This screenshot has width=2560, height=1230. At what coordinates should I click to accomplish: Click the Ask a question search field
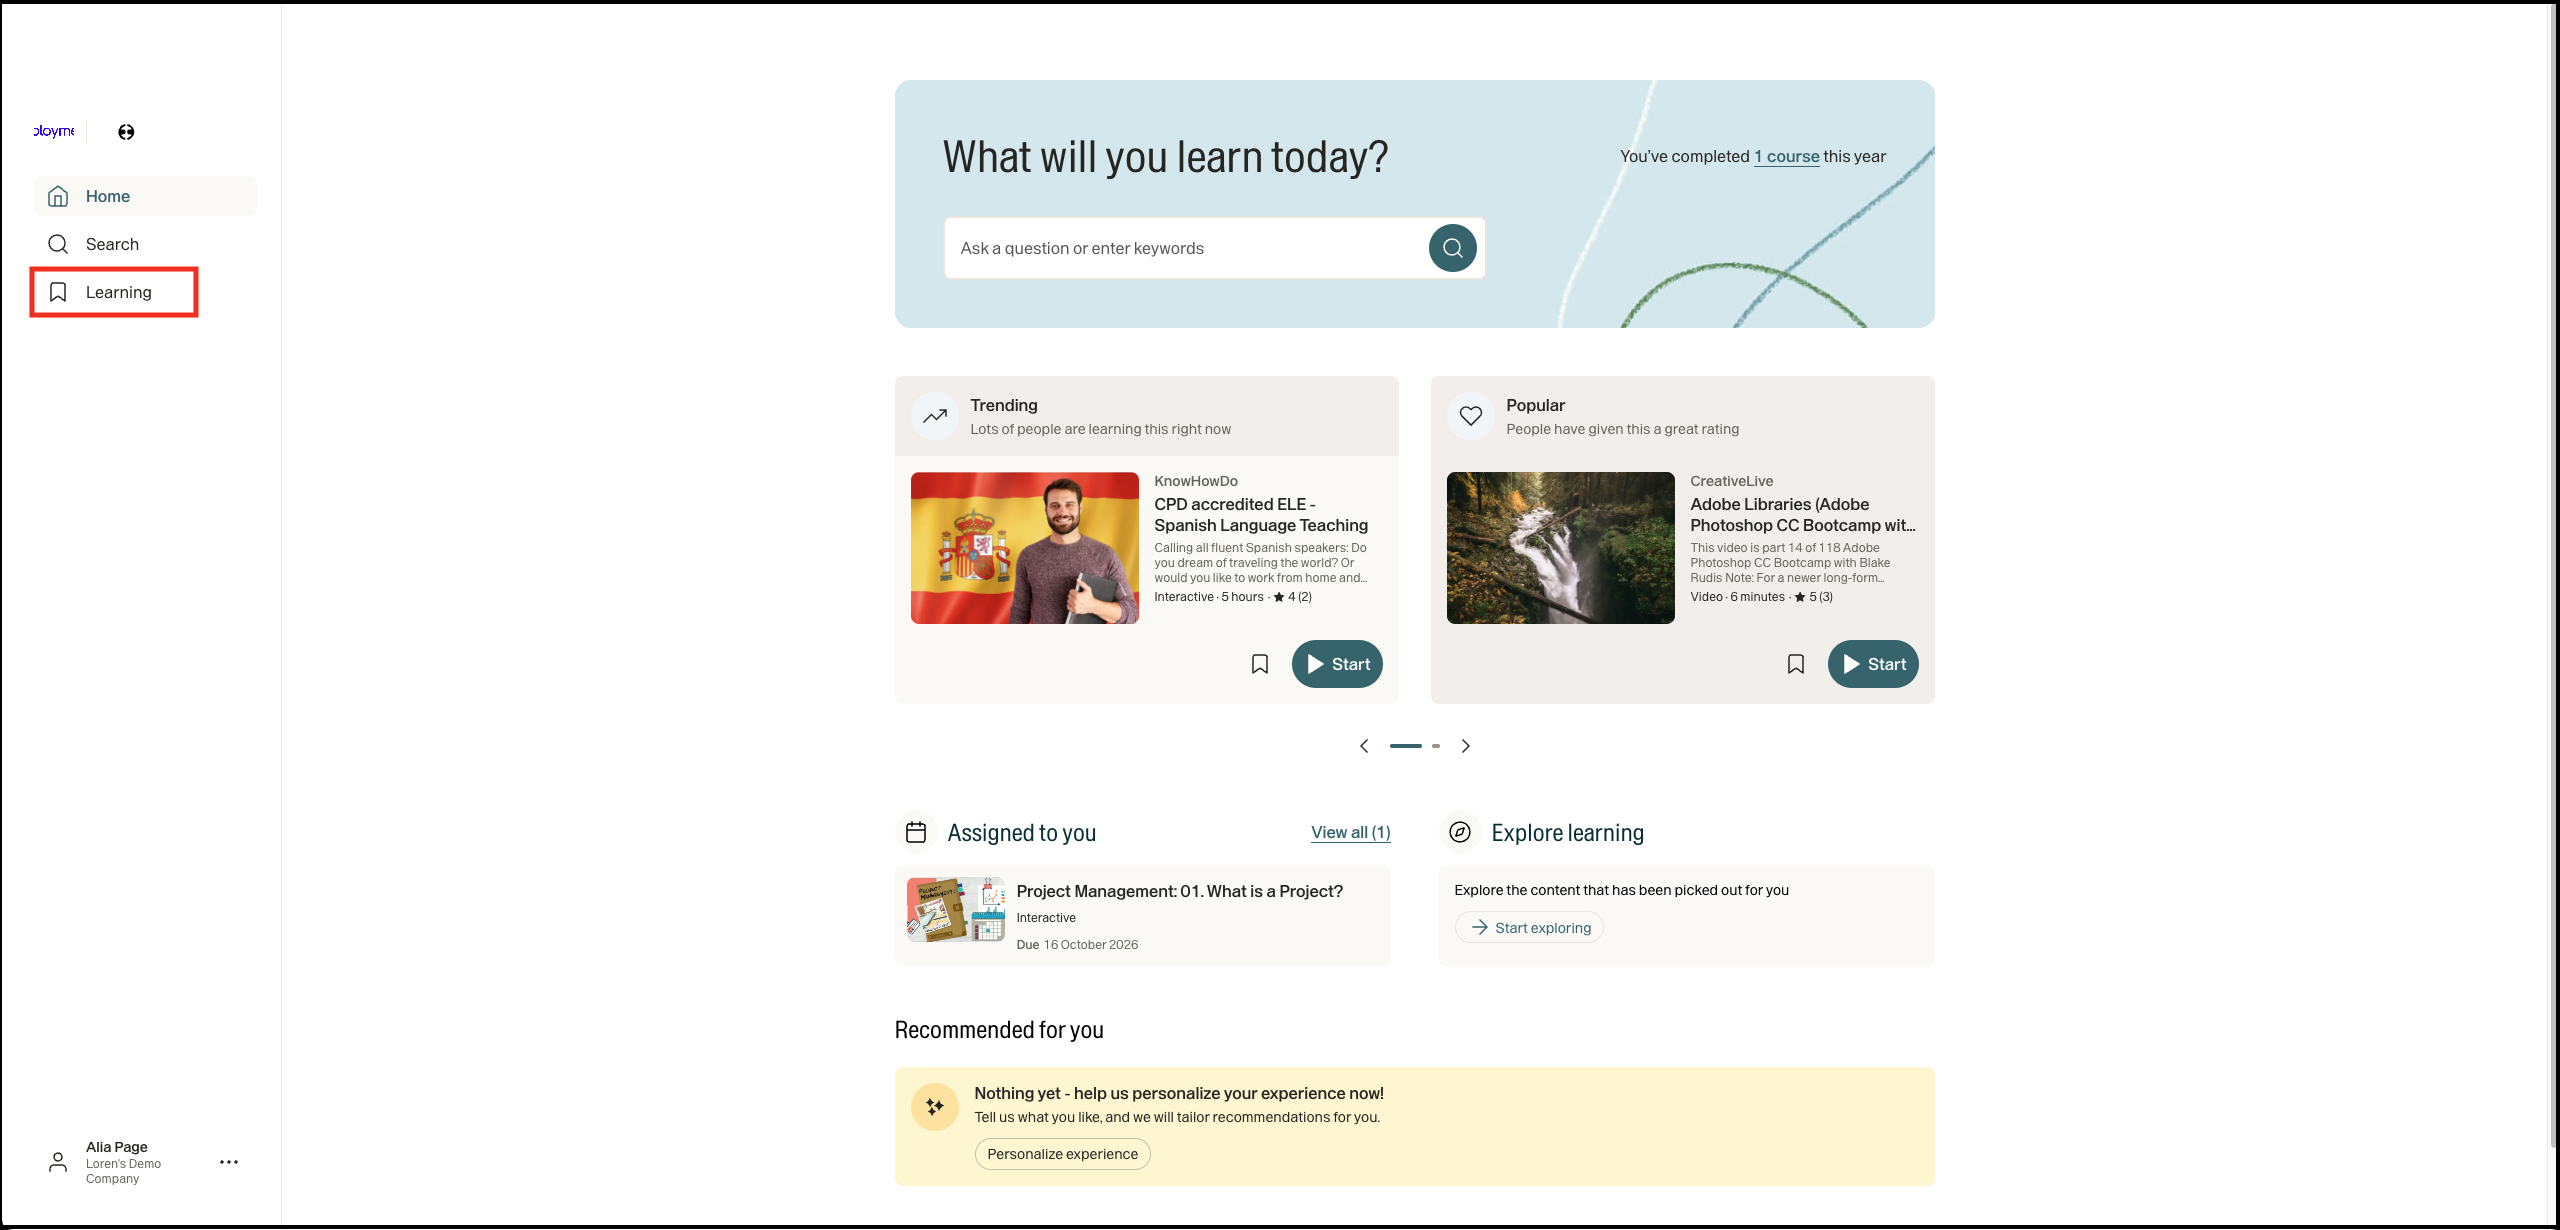pyautogui.click(x=1185, y=248)
